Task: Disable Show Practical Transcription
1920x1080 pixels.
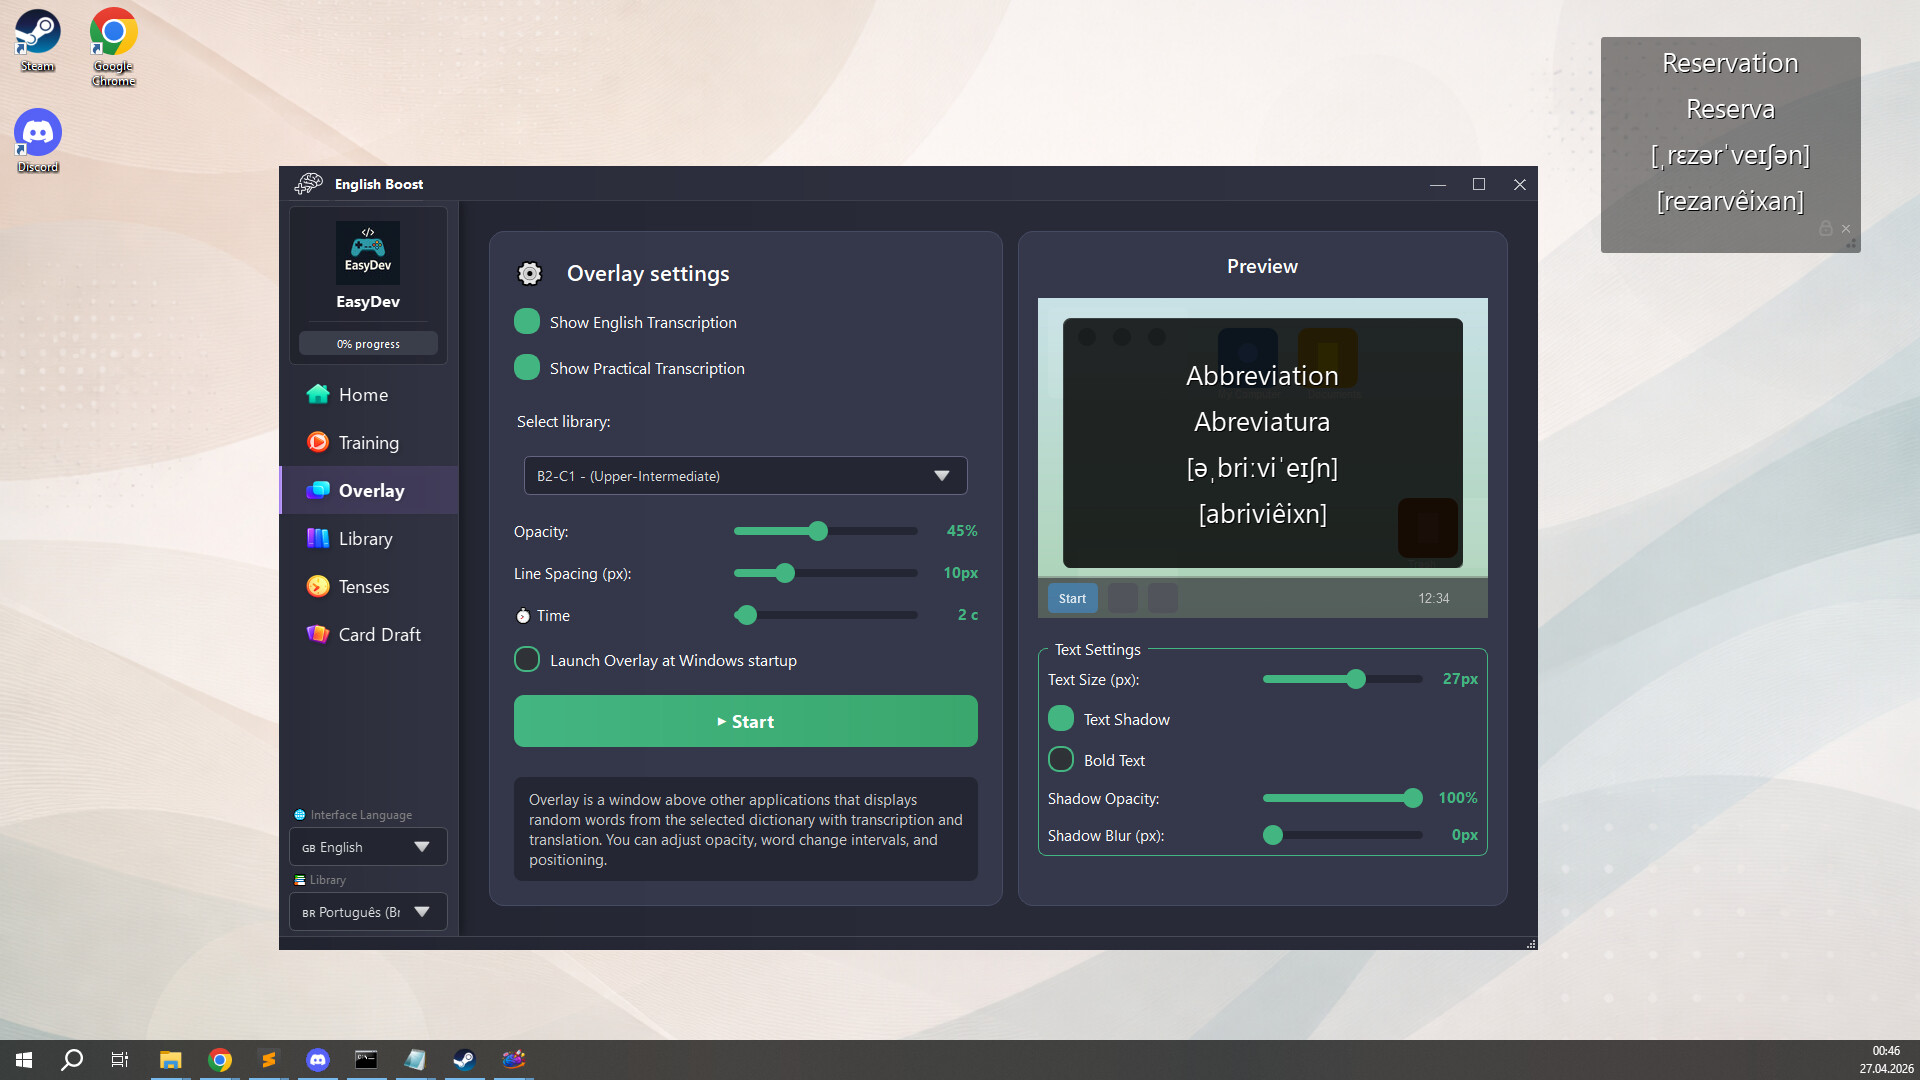Action: tap(527, 368)
